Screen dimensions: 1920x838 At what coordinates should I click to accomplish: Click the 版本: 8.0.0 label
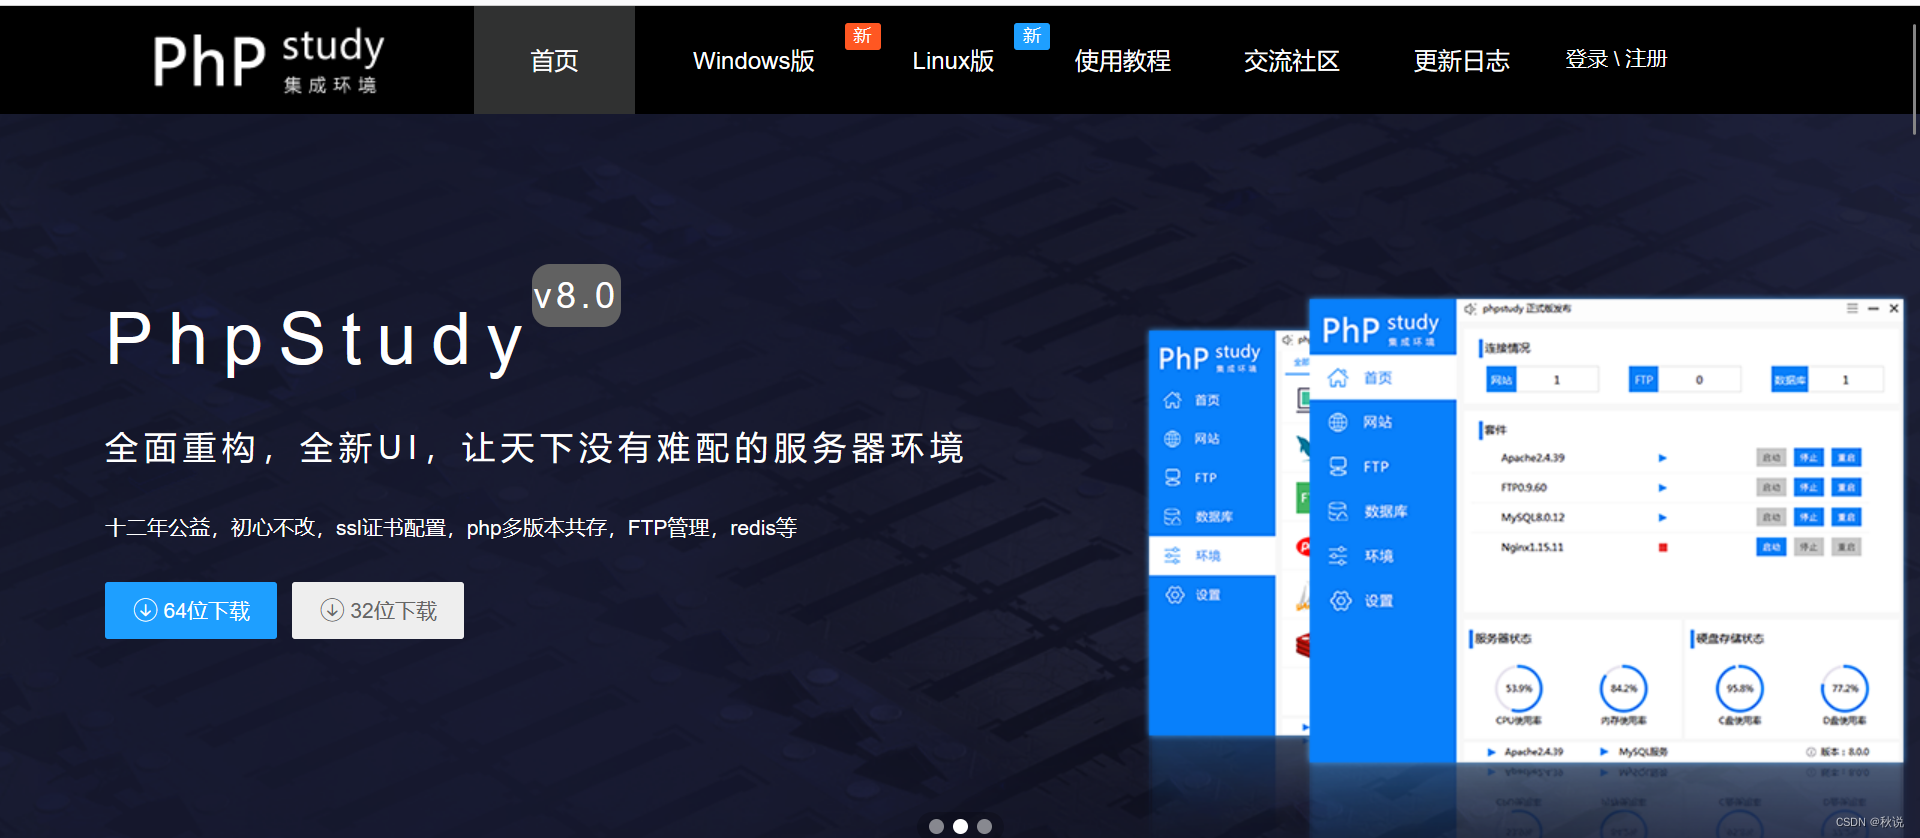1837,752
